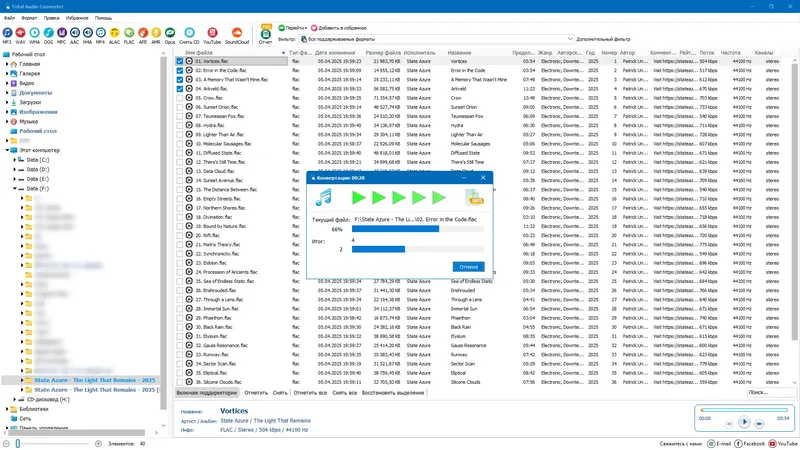Click Добавить в избранное
Viewport: 800px width, 450px height.
point(339,28)
